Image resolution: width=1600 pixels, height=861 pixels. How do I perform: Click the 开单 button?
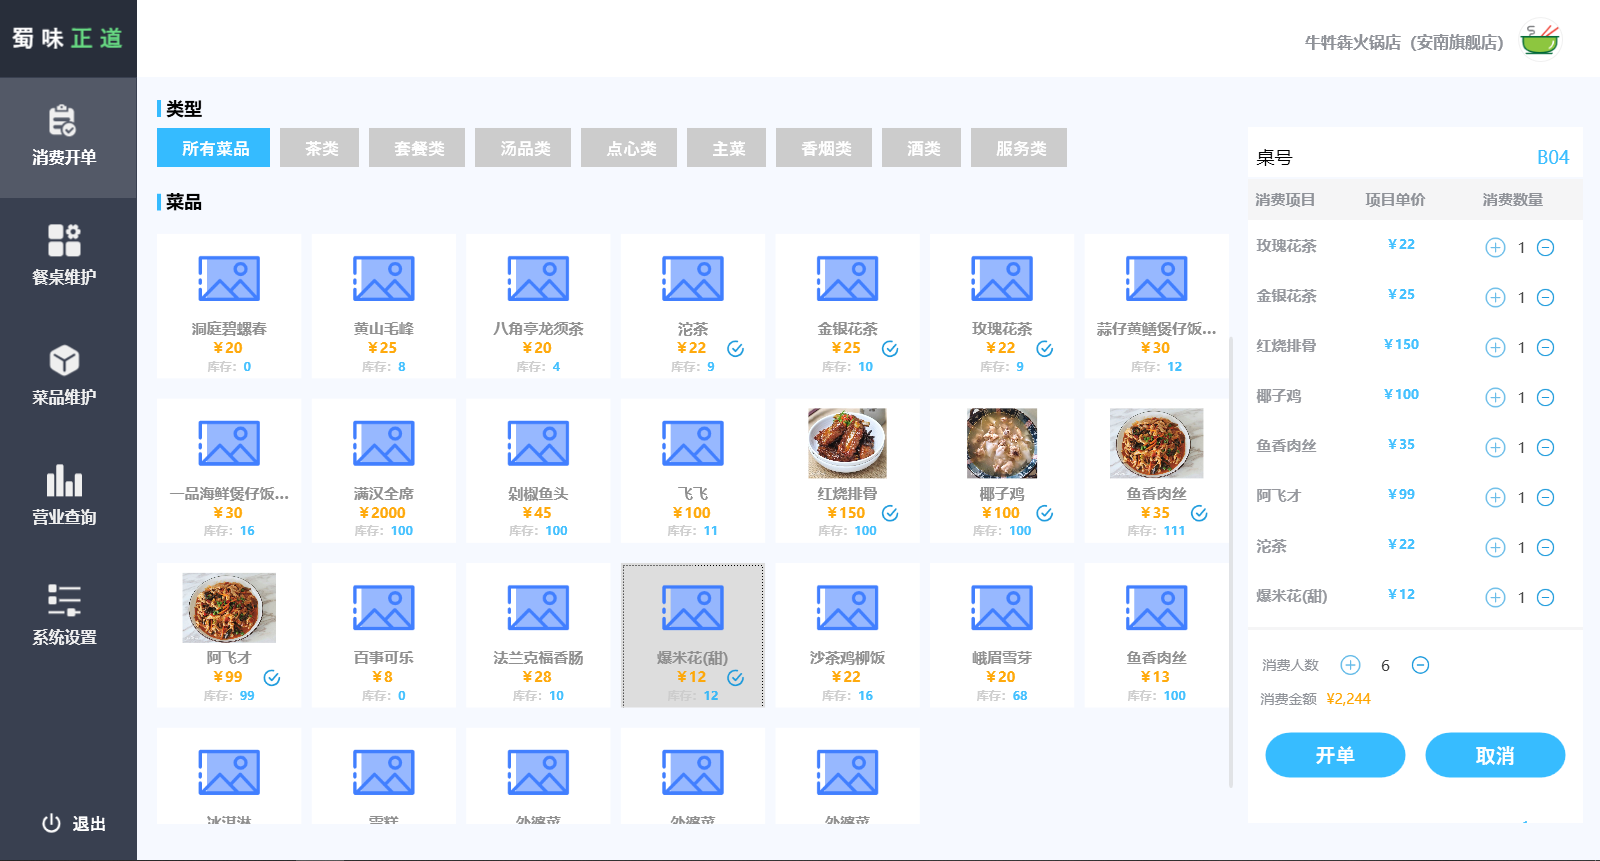pyautogui.click(x=1335, y=755)
